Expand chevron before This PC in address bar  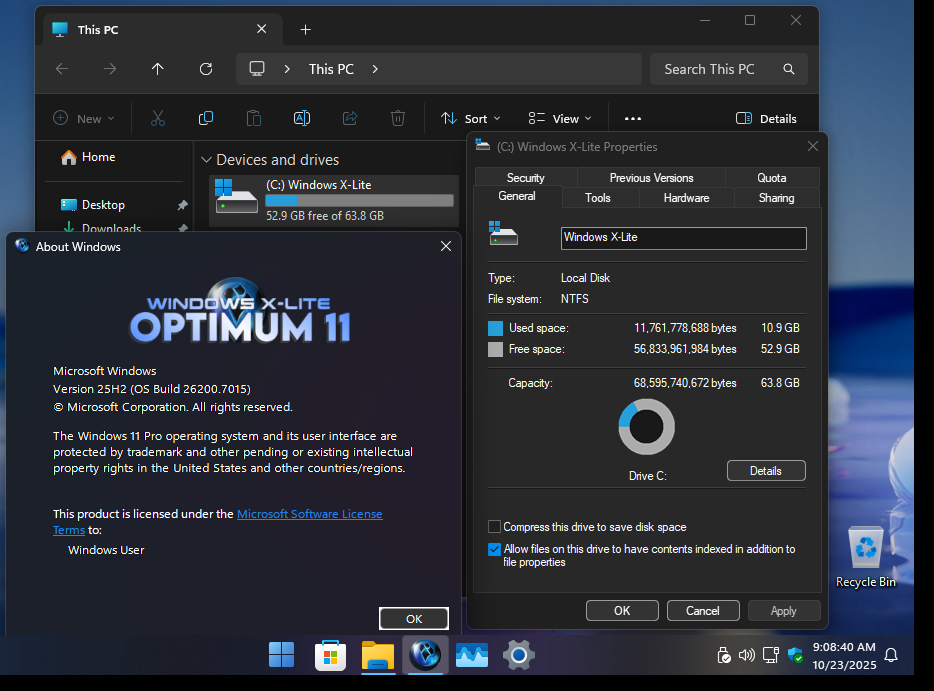(x=287, y=69)
